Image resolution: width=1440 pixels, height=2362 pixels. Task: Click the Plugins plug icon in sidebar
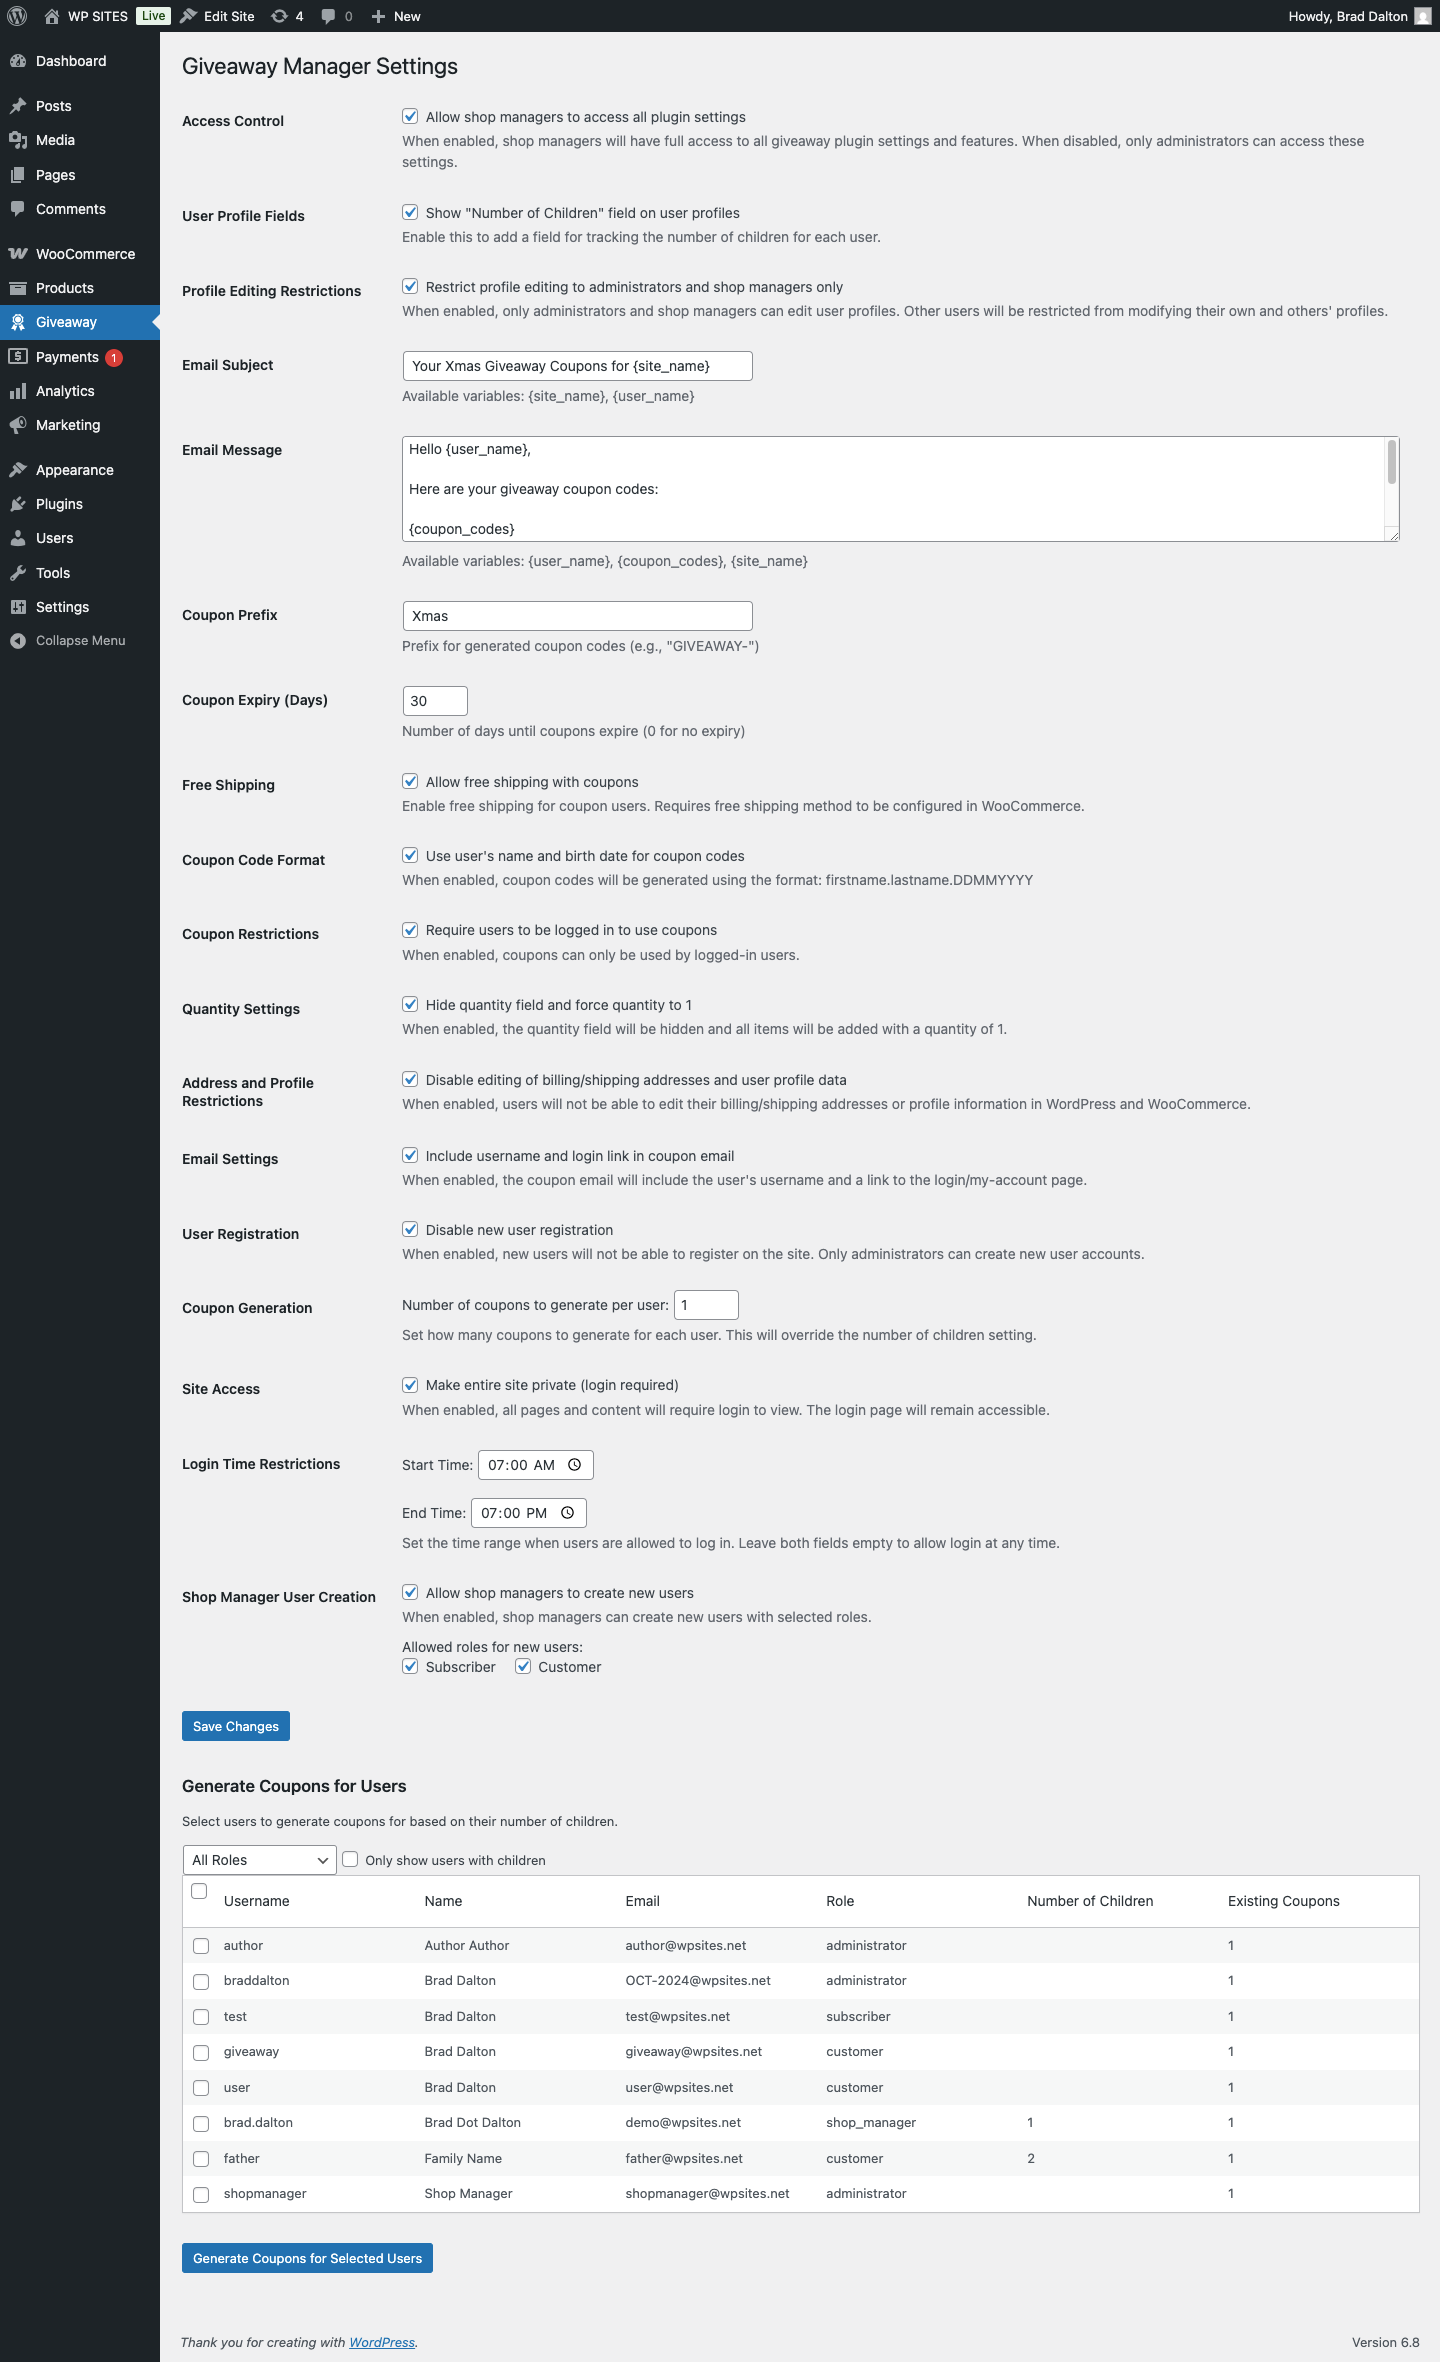click(18, 504)
